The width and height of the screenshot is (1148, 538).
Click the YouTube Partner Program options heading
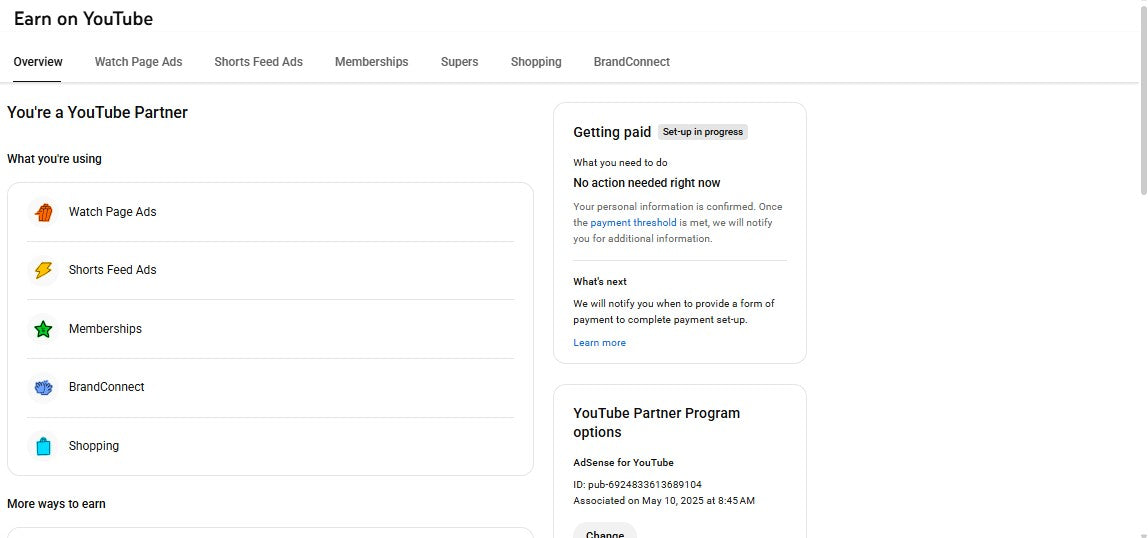(x=656, y=423)
